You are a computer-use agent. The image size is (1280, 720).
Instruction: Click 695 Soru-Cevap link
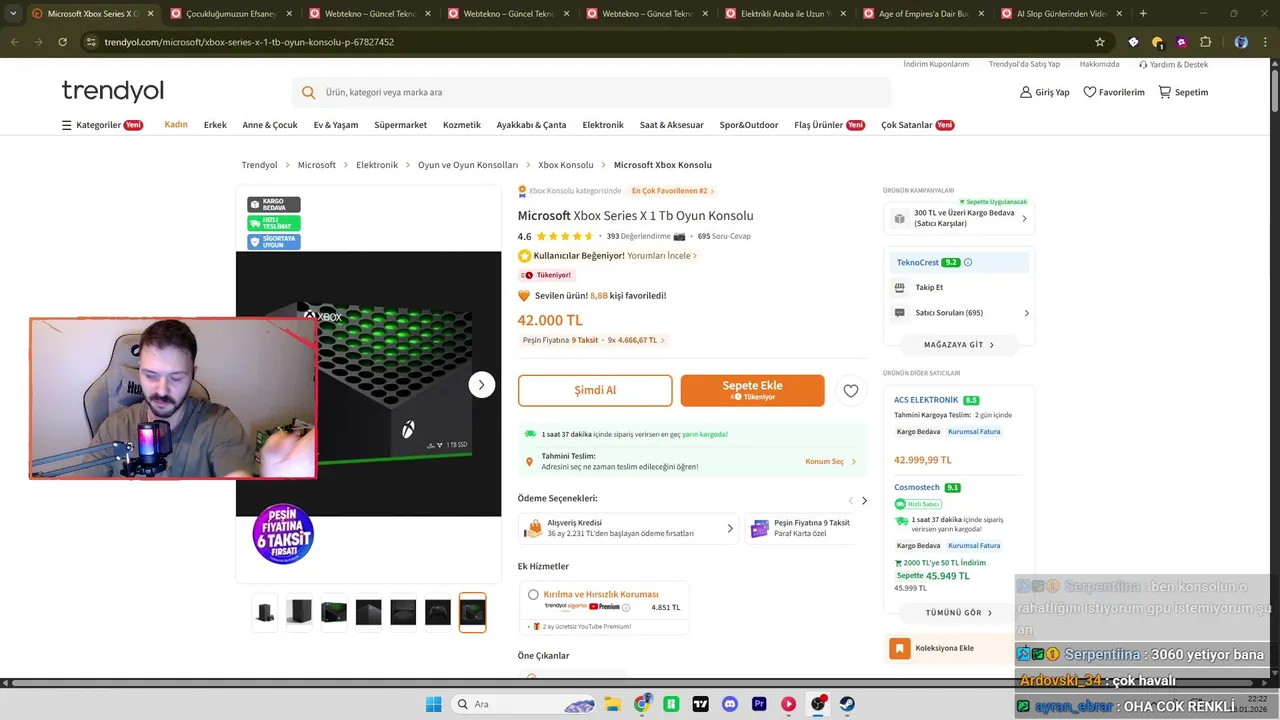724,237
